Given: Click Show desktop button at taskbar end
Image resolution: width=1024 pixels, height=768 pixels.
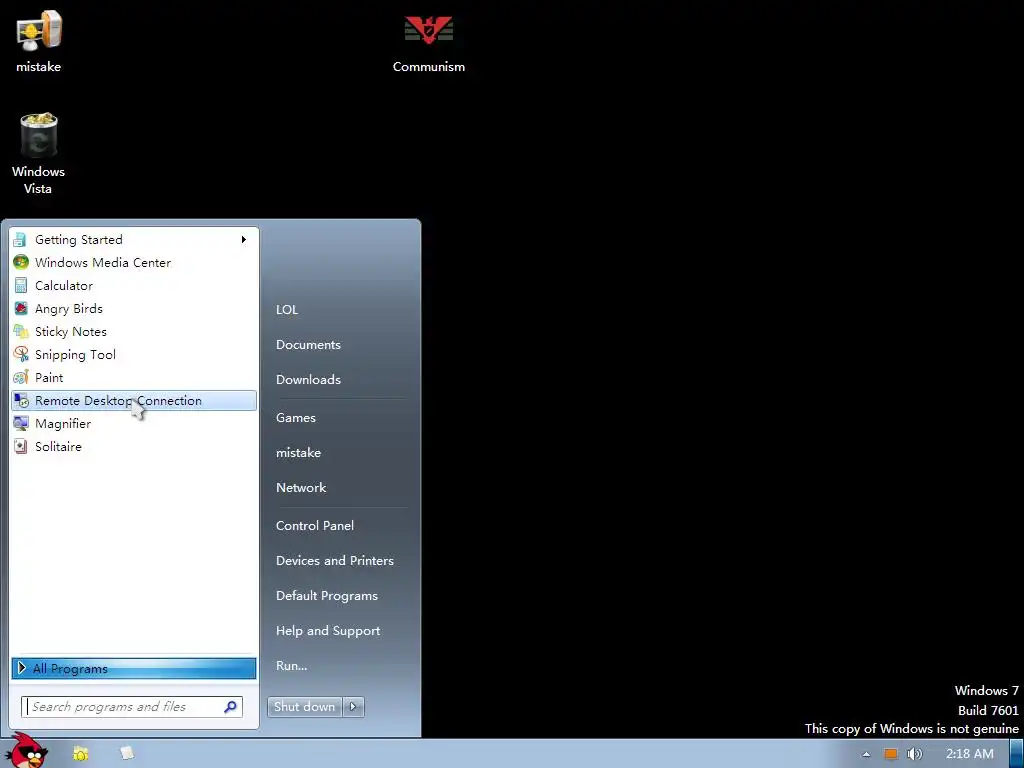Looking at the screenshot, I should (1017, 754).
